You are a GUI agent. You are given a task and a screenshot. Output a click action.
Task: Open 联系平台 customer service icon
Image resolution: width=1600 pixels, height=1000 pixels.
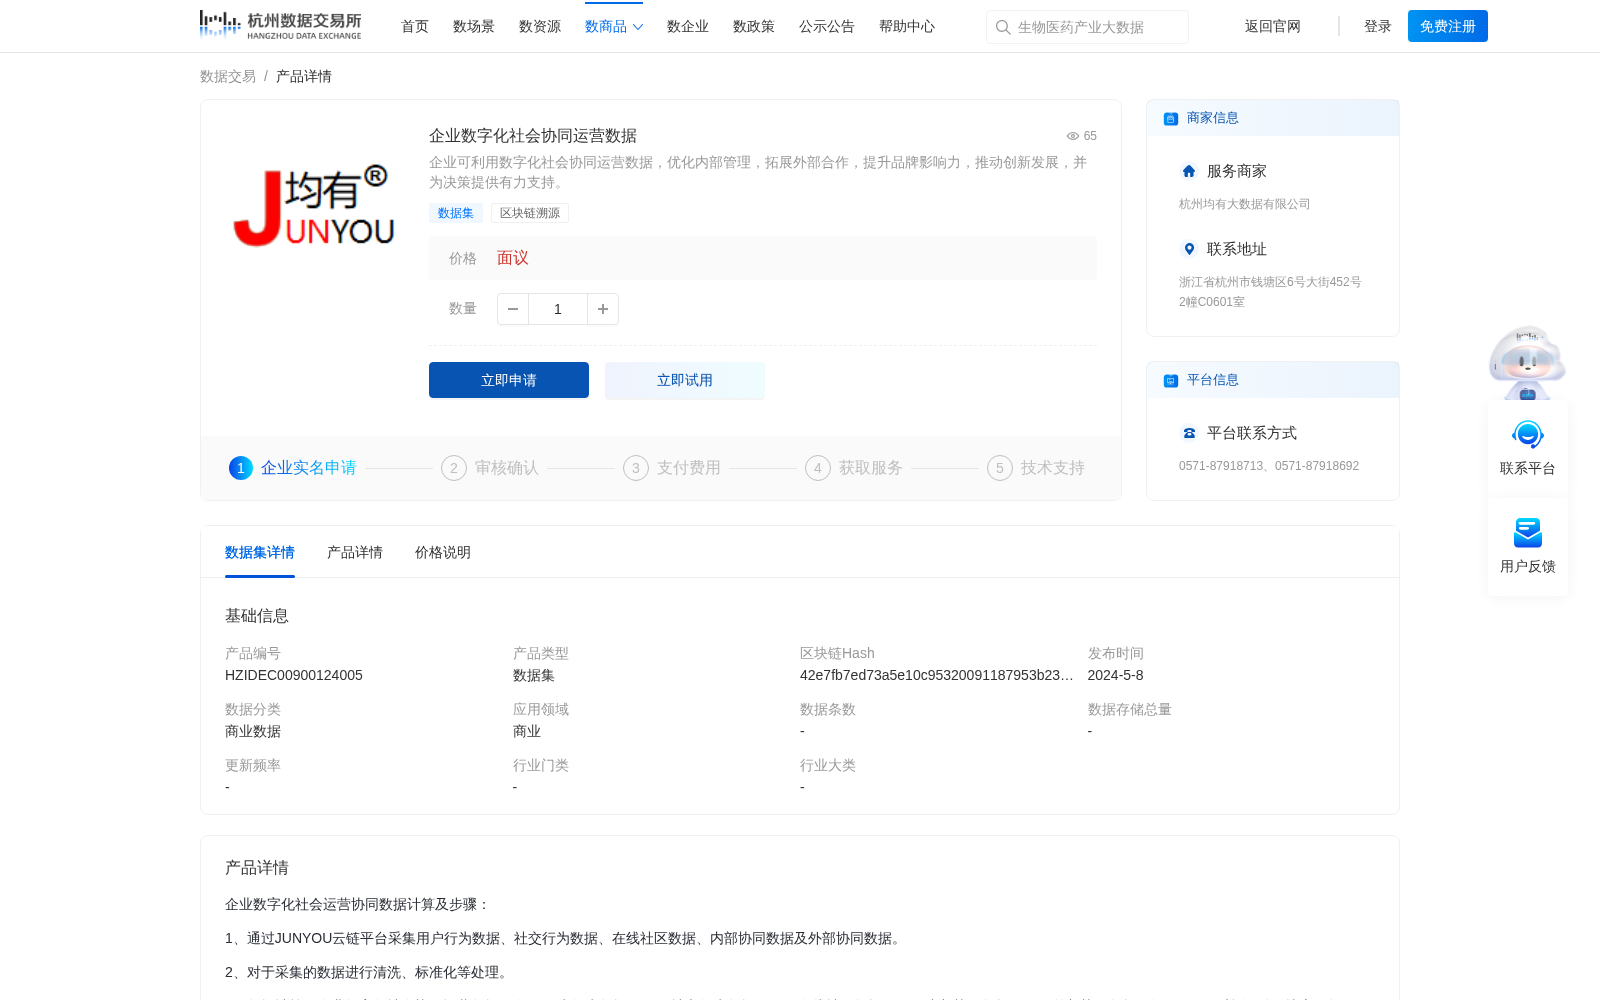coord(1528,436)
